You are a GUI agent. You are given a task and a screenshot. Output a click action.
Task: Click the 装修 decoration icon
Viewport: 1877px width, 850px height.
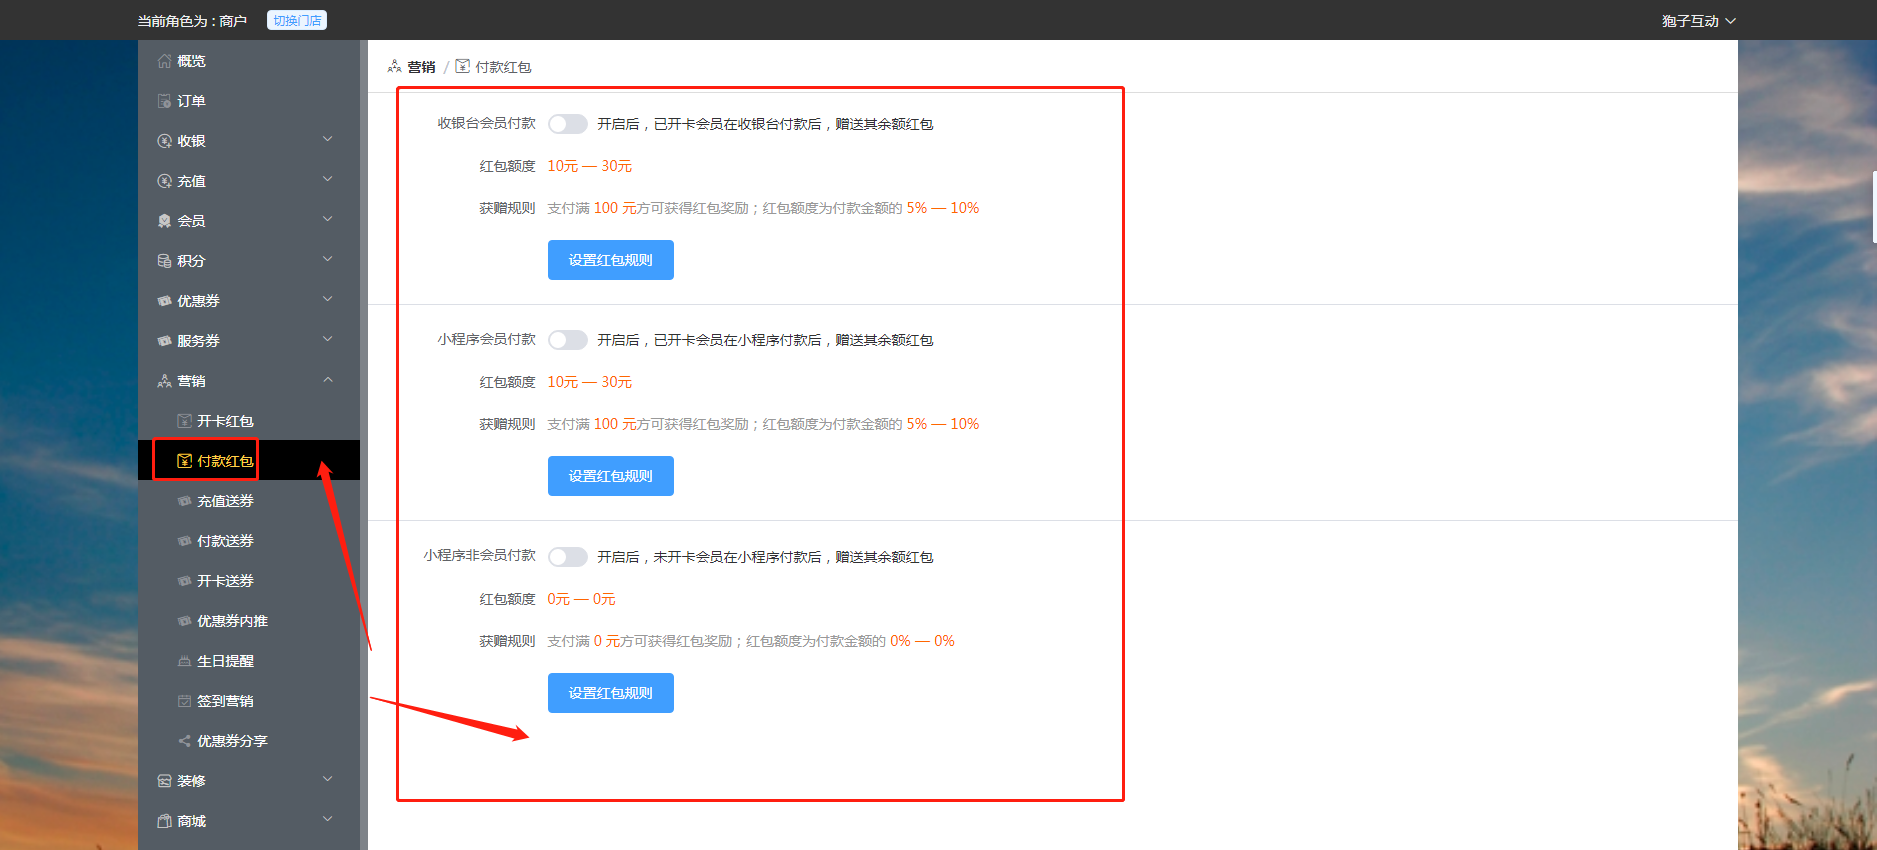click(164, 781)
